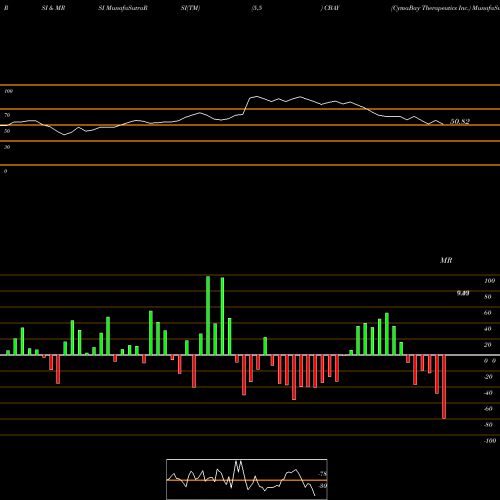Viewport: 500px width, 500px height.
Task: Click the 40 label on the MR axis
Action: pyautogui.click(x=488, y=329)
